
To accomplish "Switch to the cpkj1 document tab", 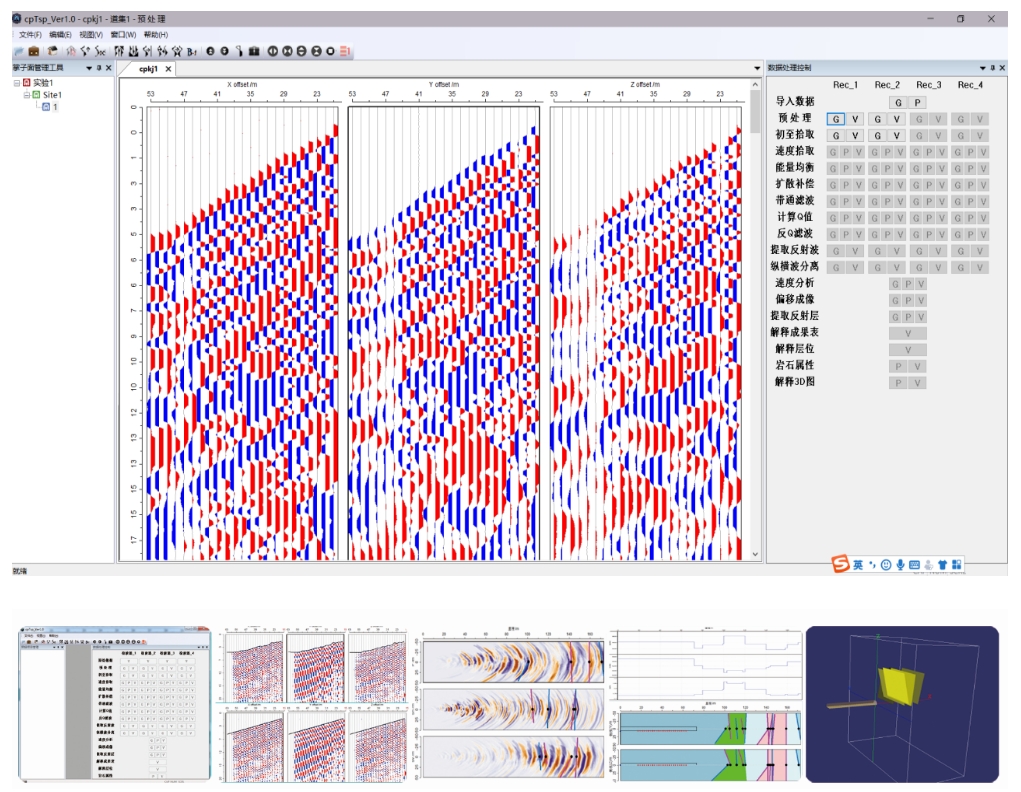I will tap(148, 69).
